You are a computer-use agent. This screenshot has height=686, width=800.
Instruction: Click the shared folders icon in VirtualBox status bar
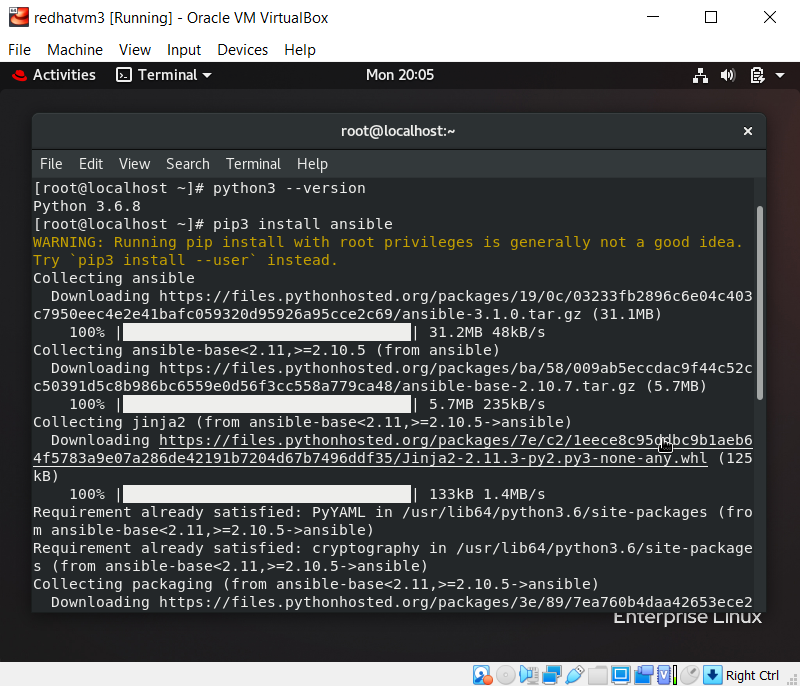pyautogui.click(x=597, y=675)
